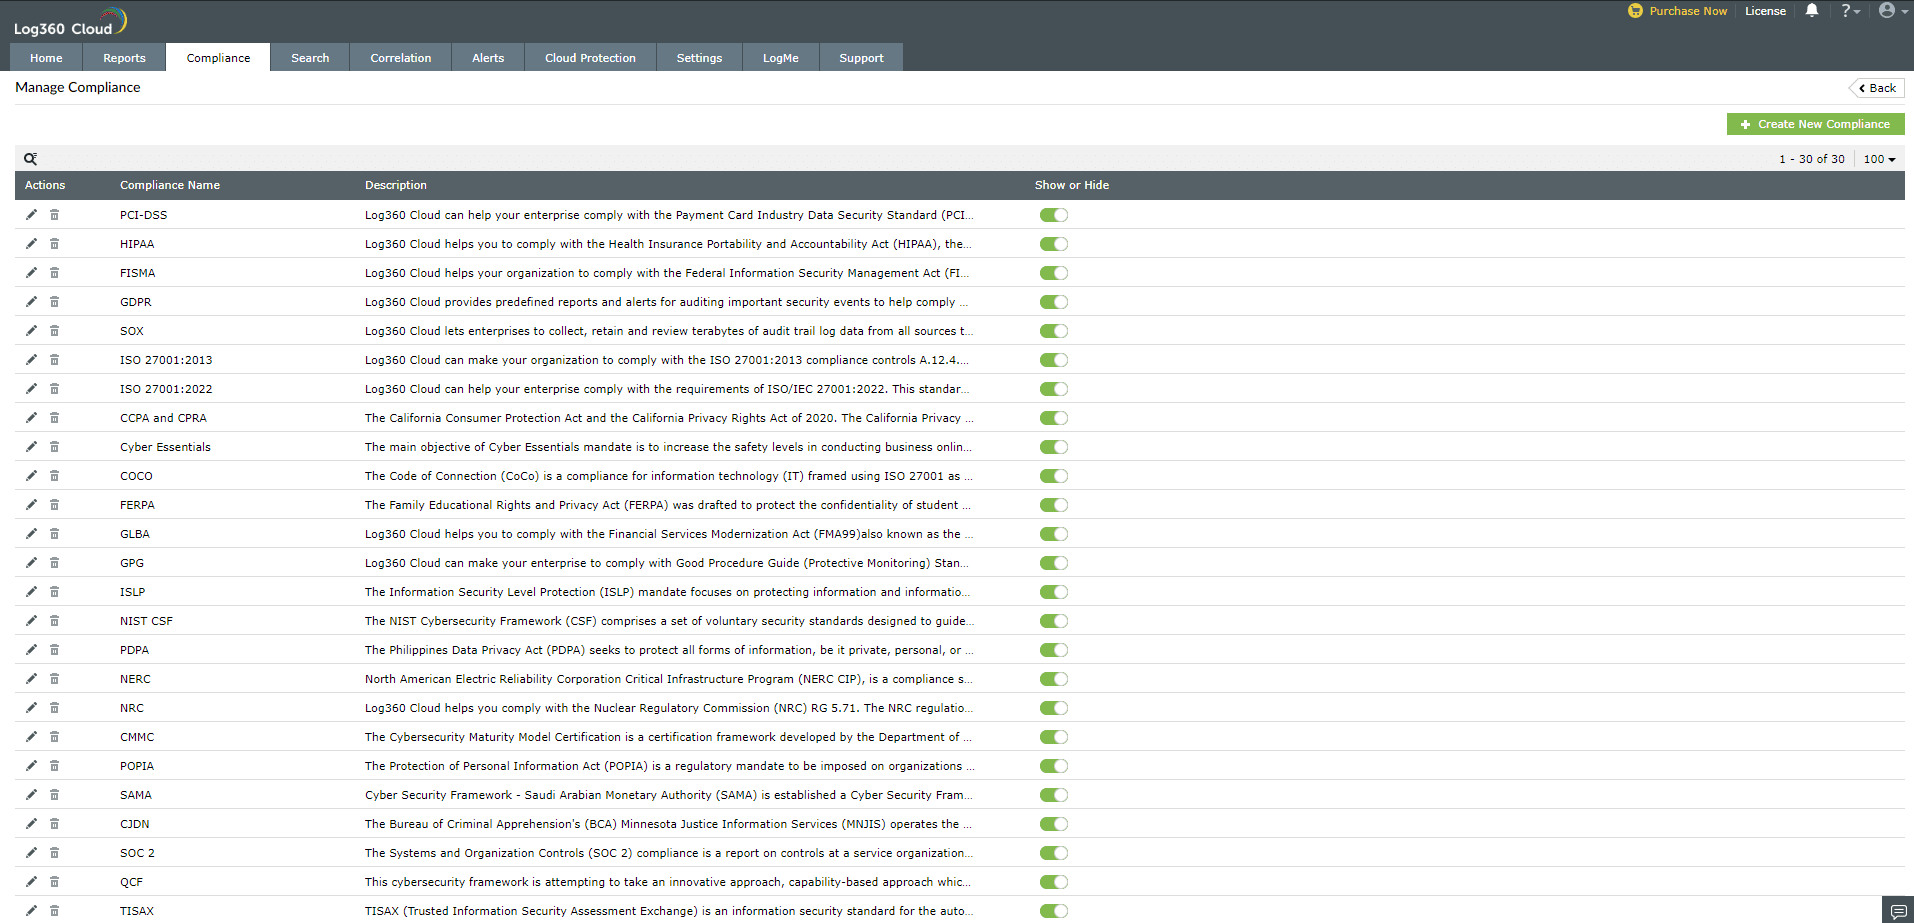
Task: Edit the FERPA compliance entry
Action: tap(31, 505)
